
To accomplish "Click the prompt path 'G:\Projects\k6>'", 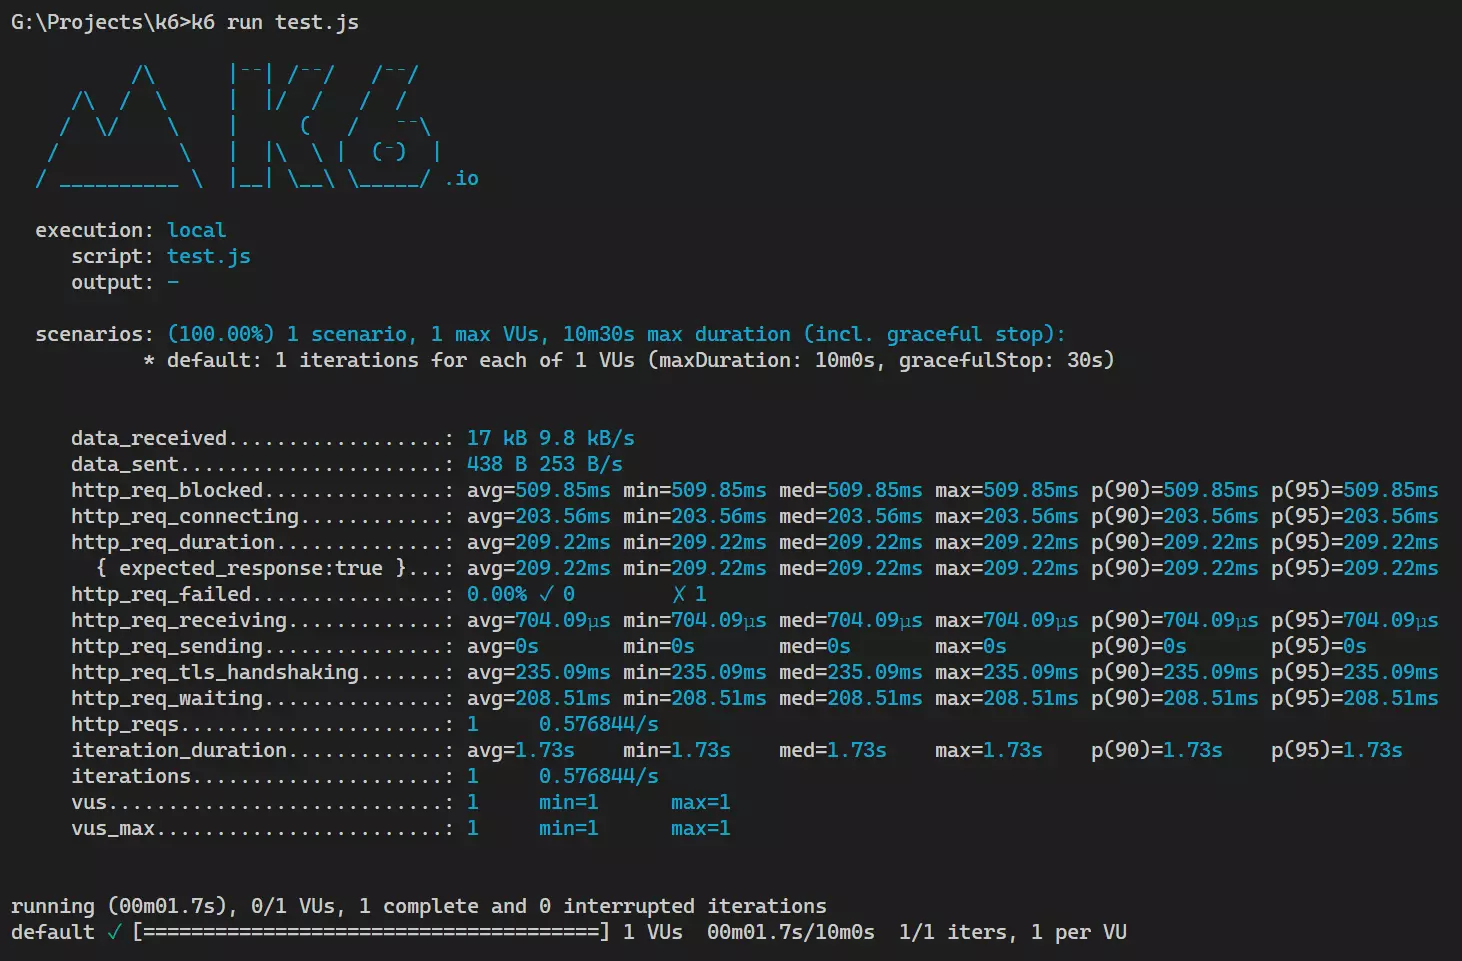I will click(x=101, y=22).
